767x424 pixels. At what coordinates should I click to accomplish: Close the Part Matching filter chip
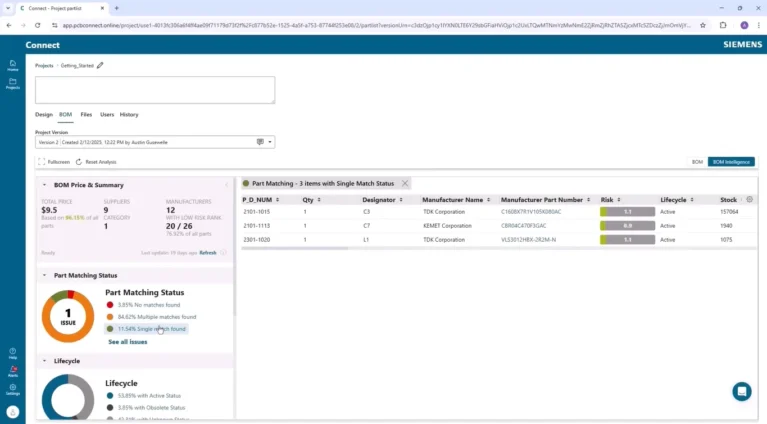[x=405, y=183]
